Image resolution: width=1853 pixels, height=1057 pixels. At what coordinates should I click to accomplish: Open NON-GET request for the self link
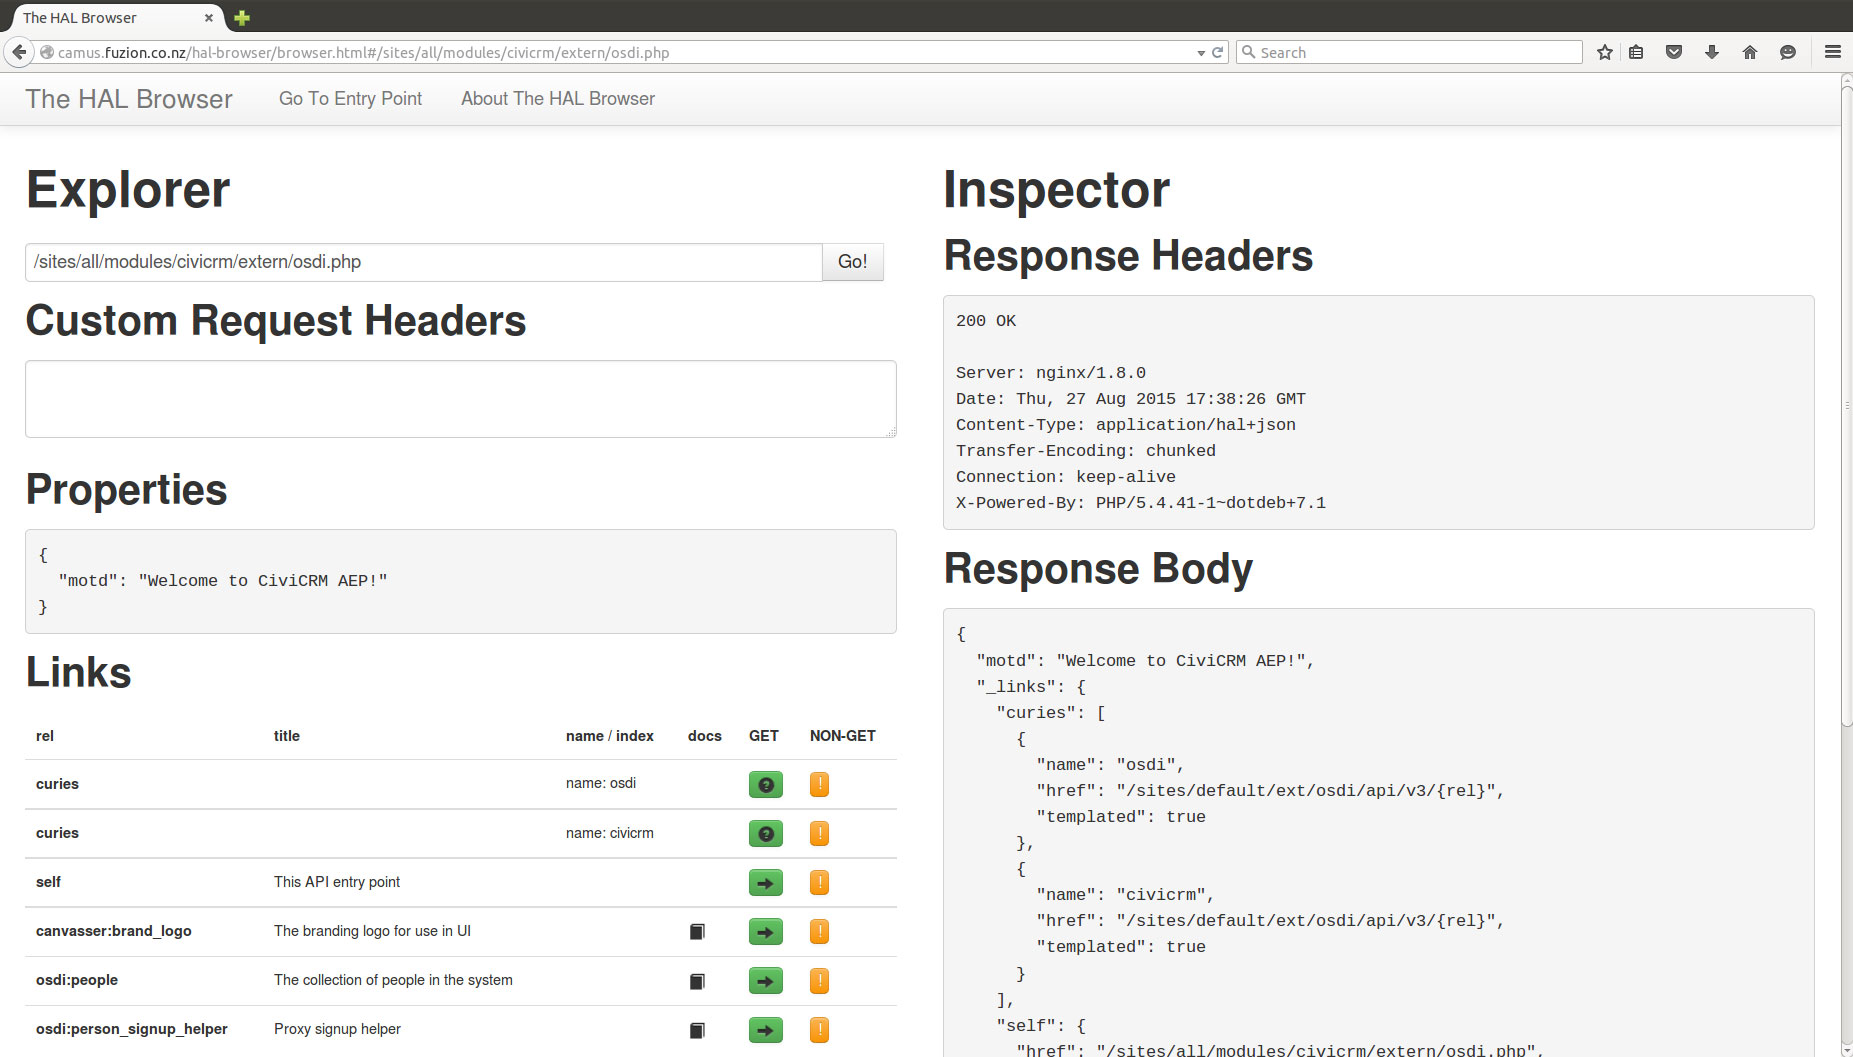click(x=819, y=883)
